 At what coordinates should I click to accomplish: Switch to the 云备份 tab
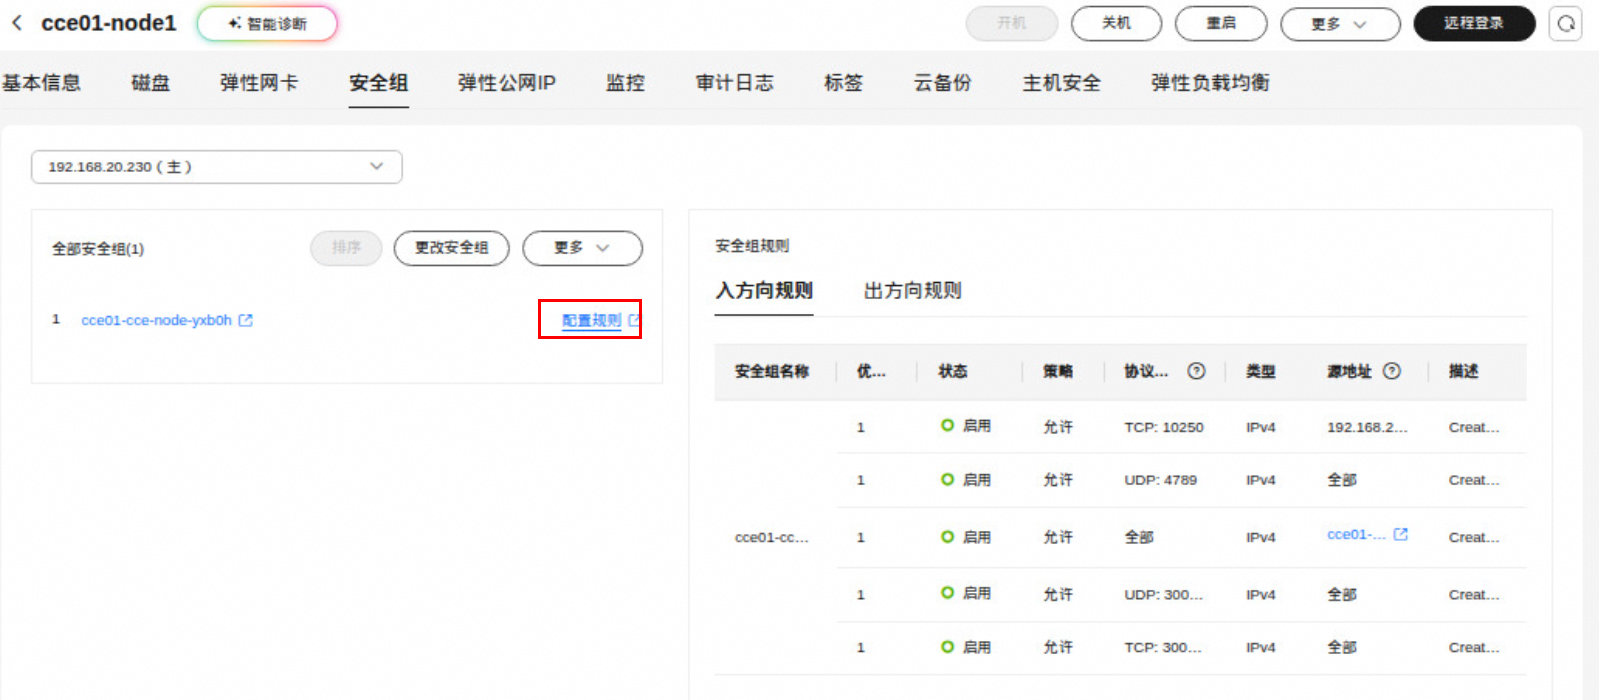(942, 83)
